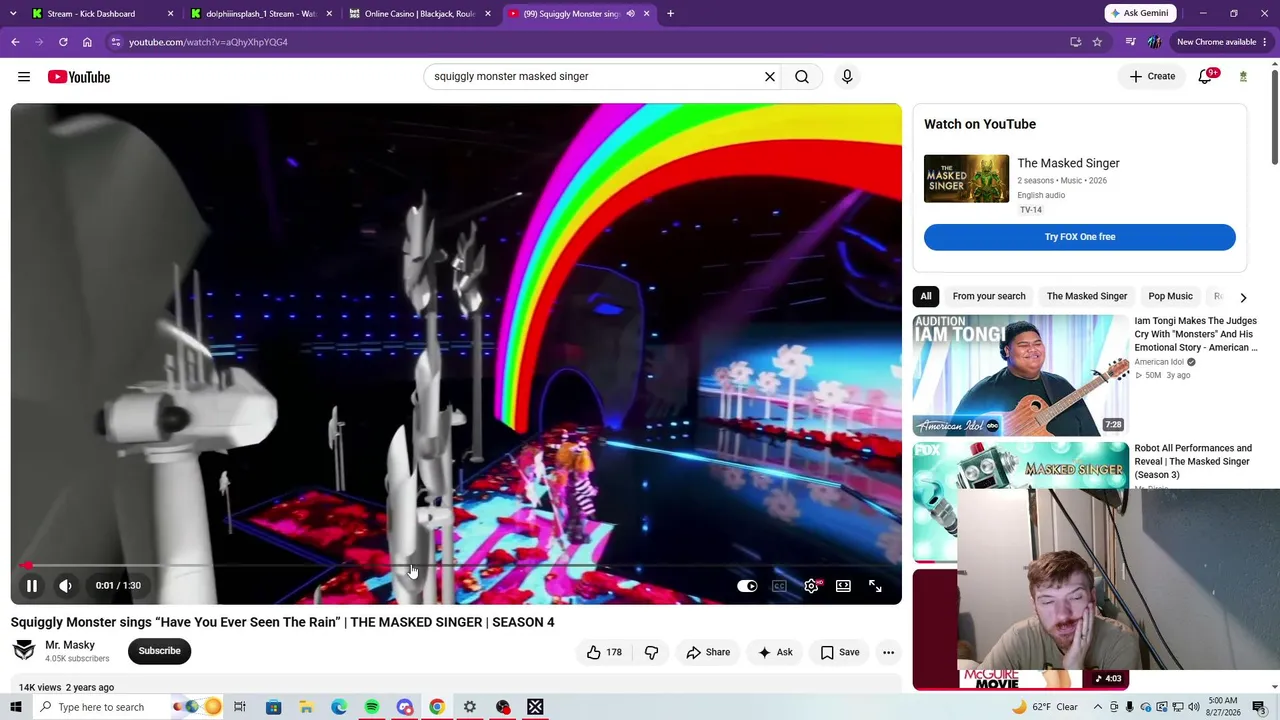Pause the video

[x=32, y=586]
